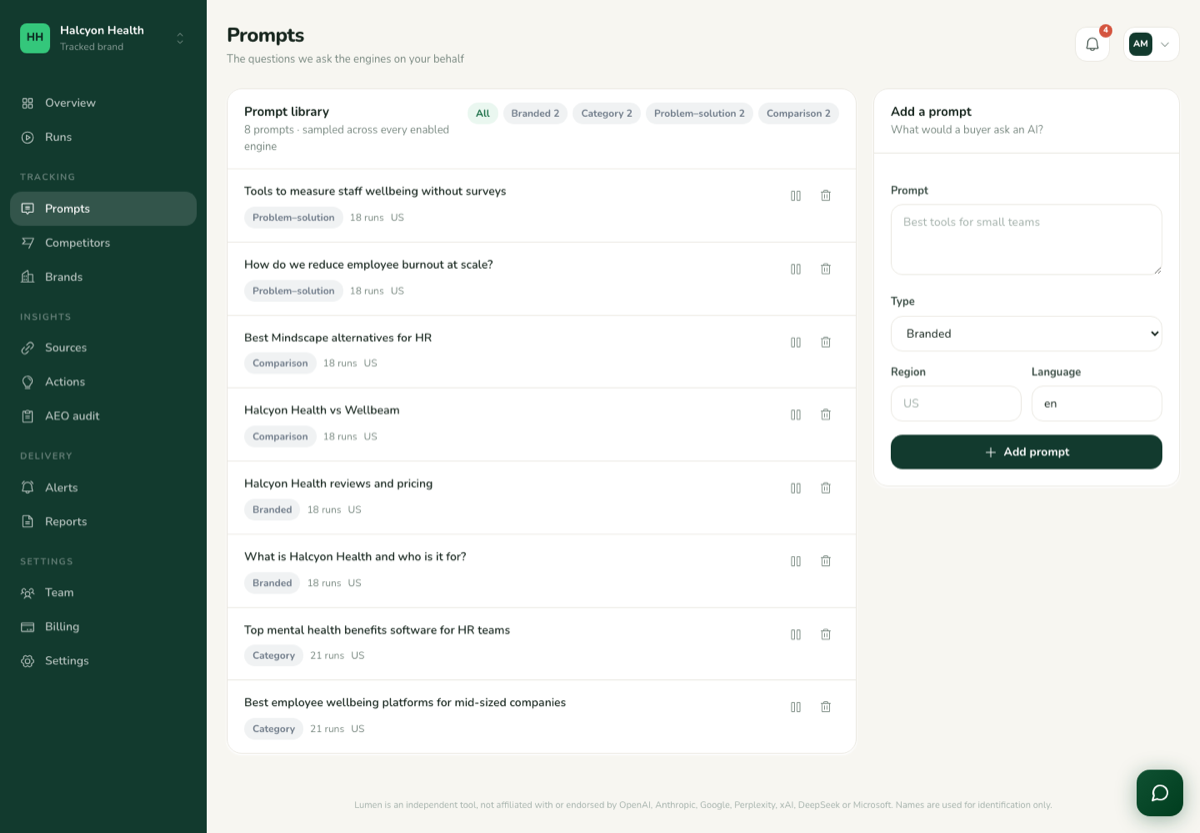The width and height of the screenshot is (1200, 833).
Task: Select Prompts in the sidebar
Action: pyautogui.click(x=103, y=209)
